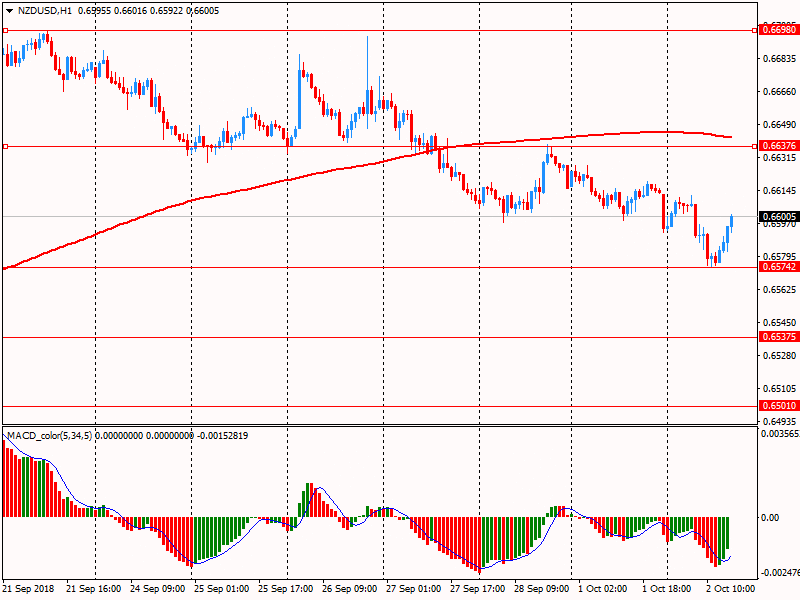Click the 27 Sep 01:00 time label
This screenshot has height=600, width=800.
414,589
